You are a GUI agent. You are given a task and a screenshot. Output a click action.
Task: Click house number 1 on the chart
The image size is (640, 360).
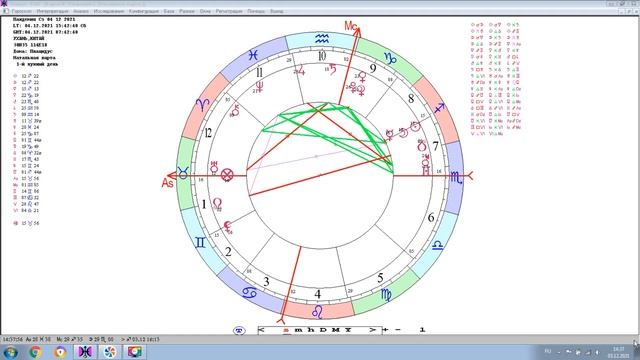click(x=204, y=204)
